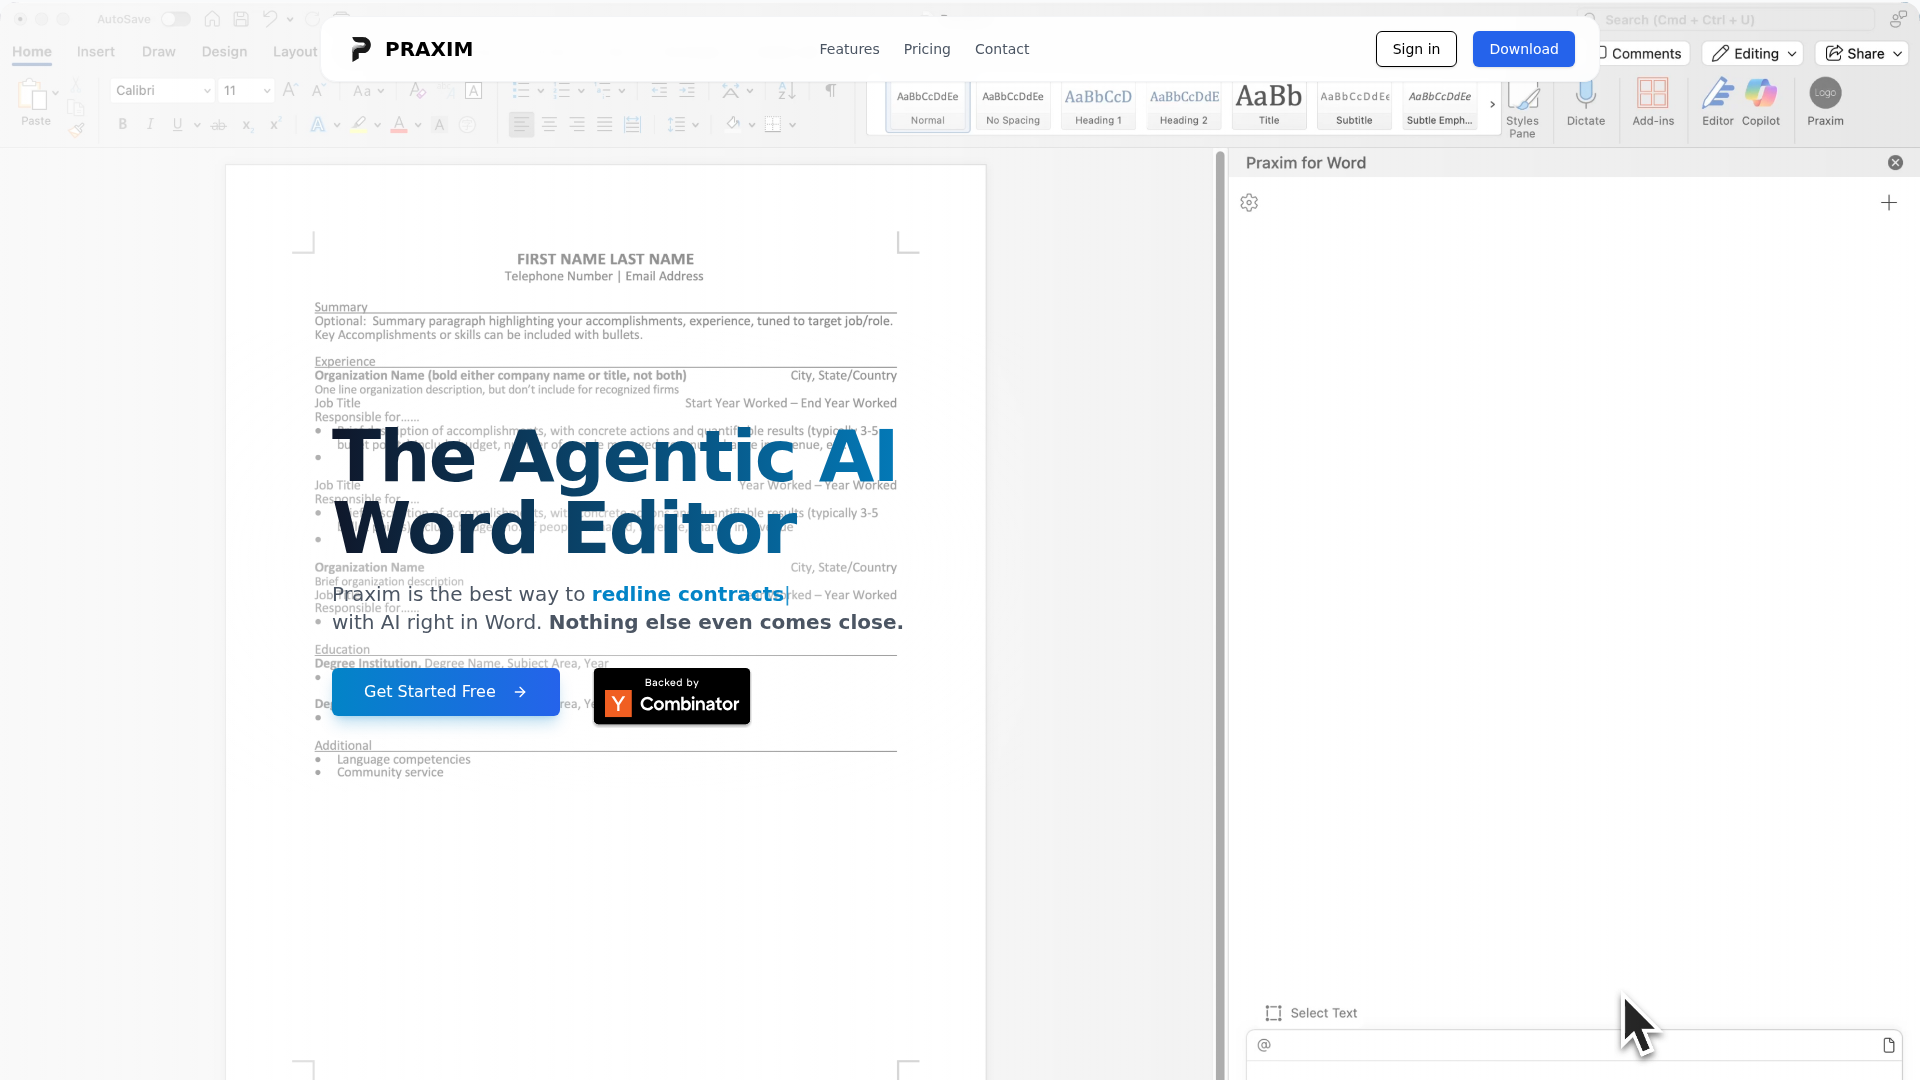Toggle bold formatting in the ribbon

tap(123, 125)
